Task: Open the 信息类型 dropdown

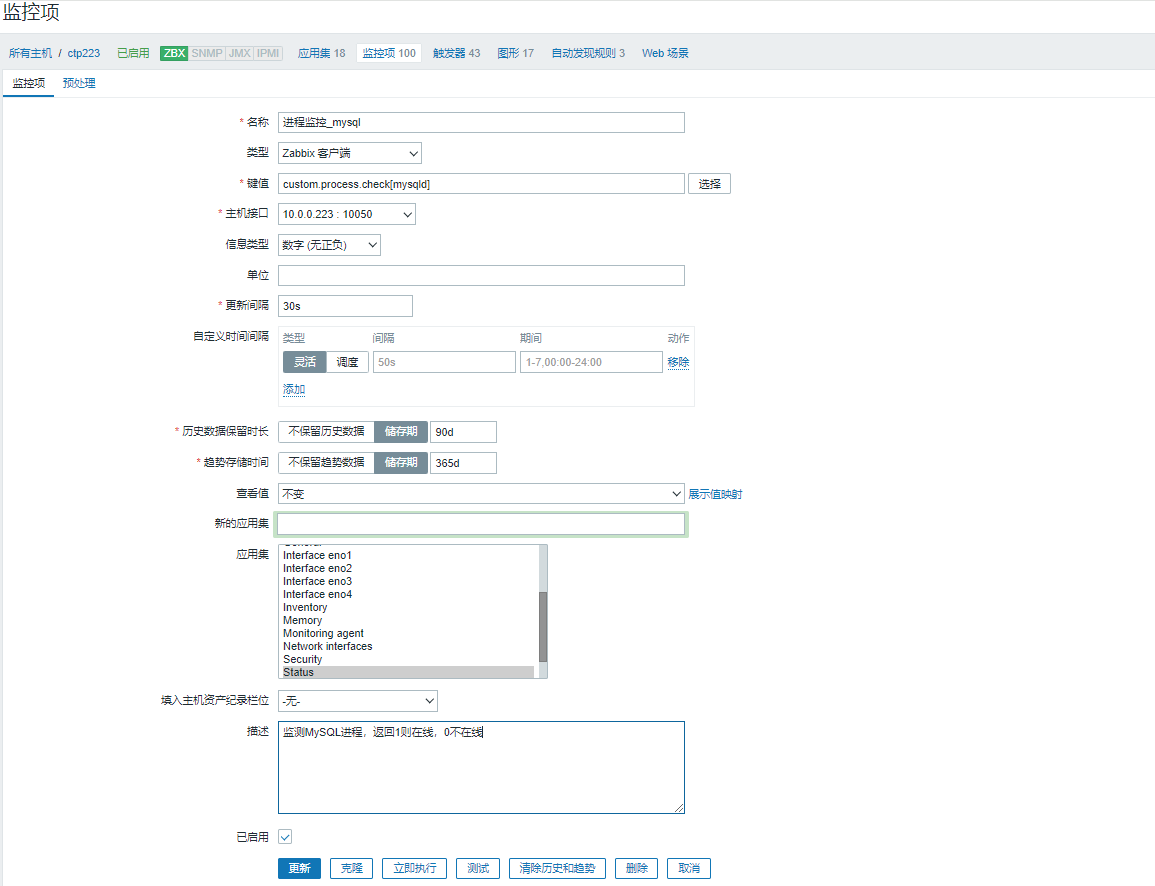Action: click(x=329, y=245)
